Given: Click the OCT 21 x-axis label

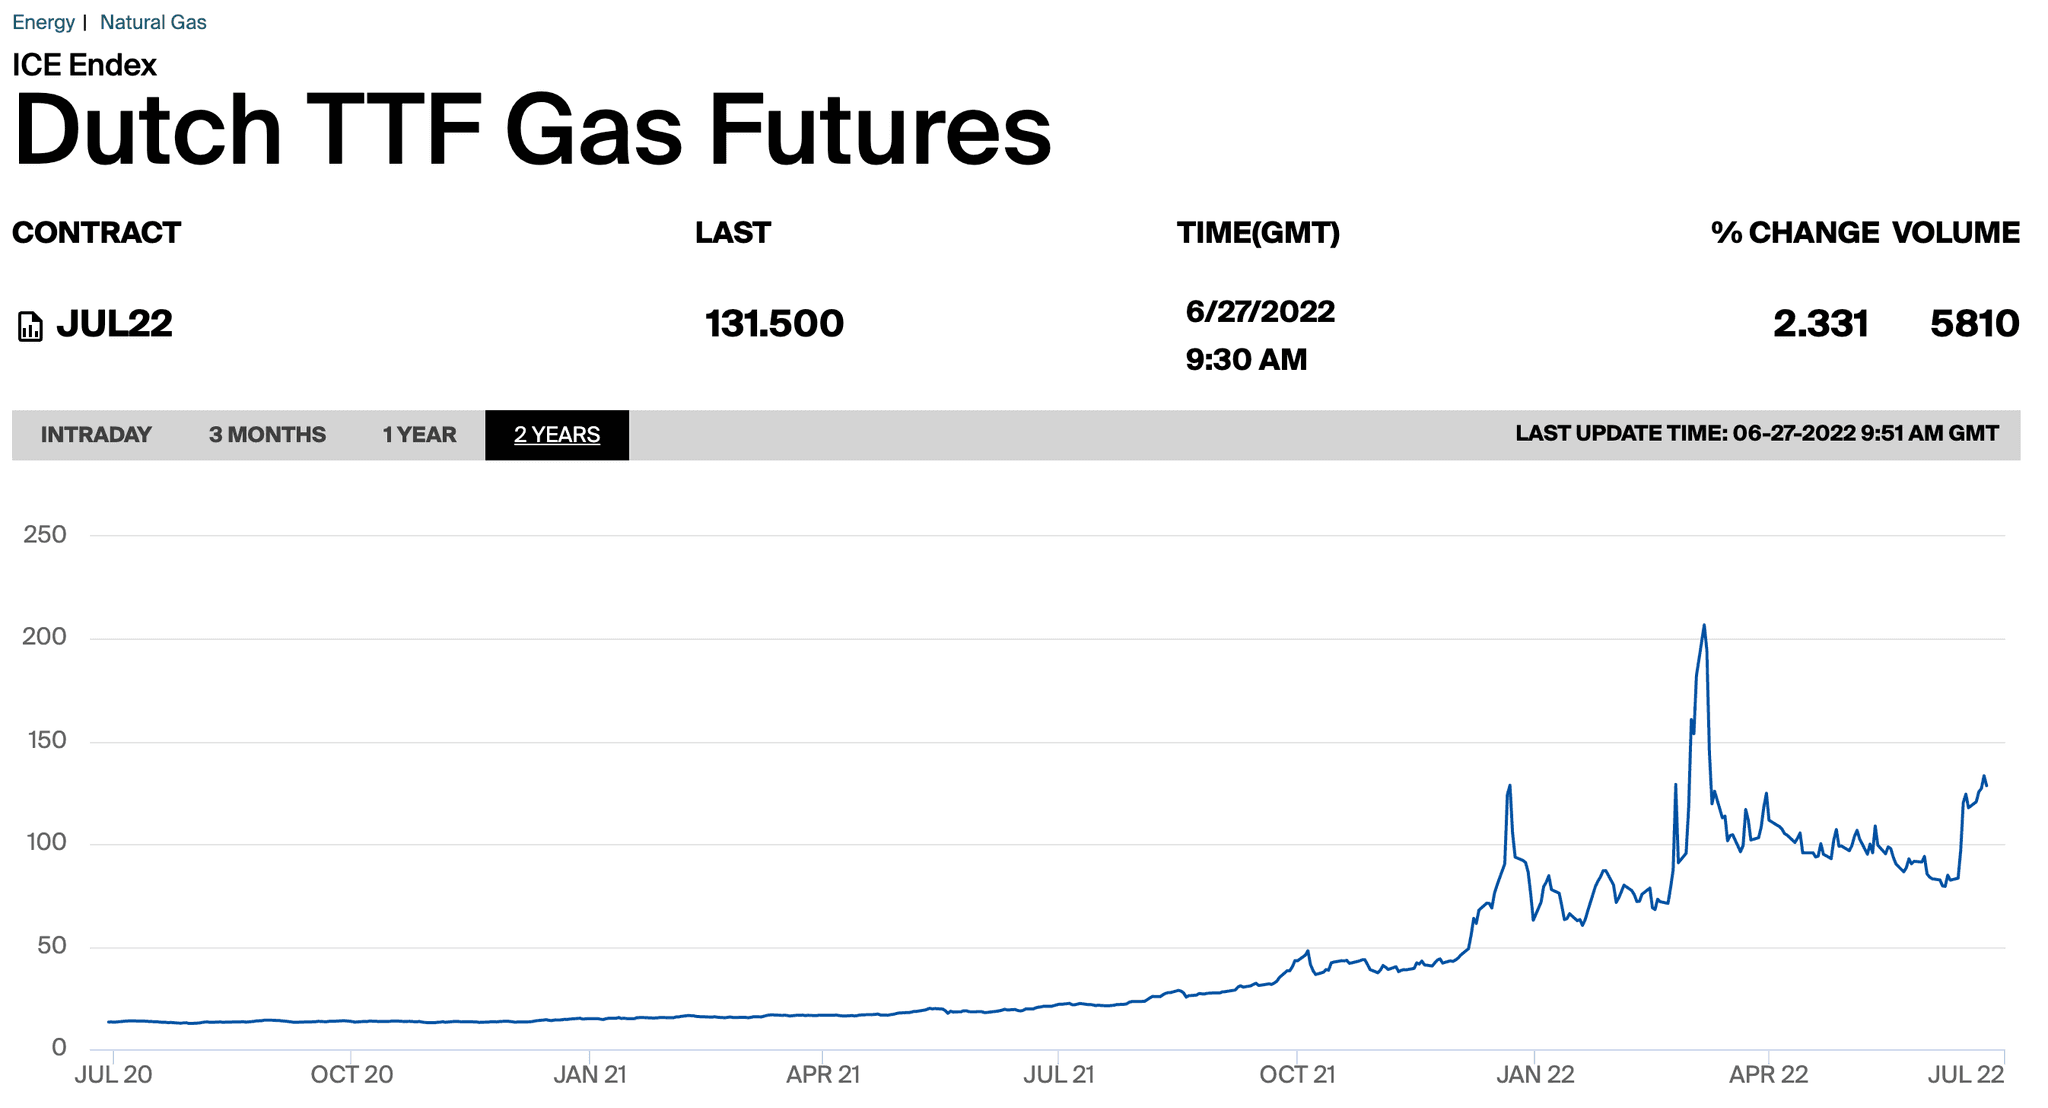Looking at the screenshot, I should [x=1297, y=1075].
